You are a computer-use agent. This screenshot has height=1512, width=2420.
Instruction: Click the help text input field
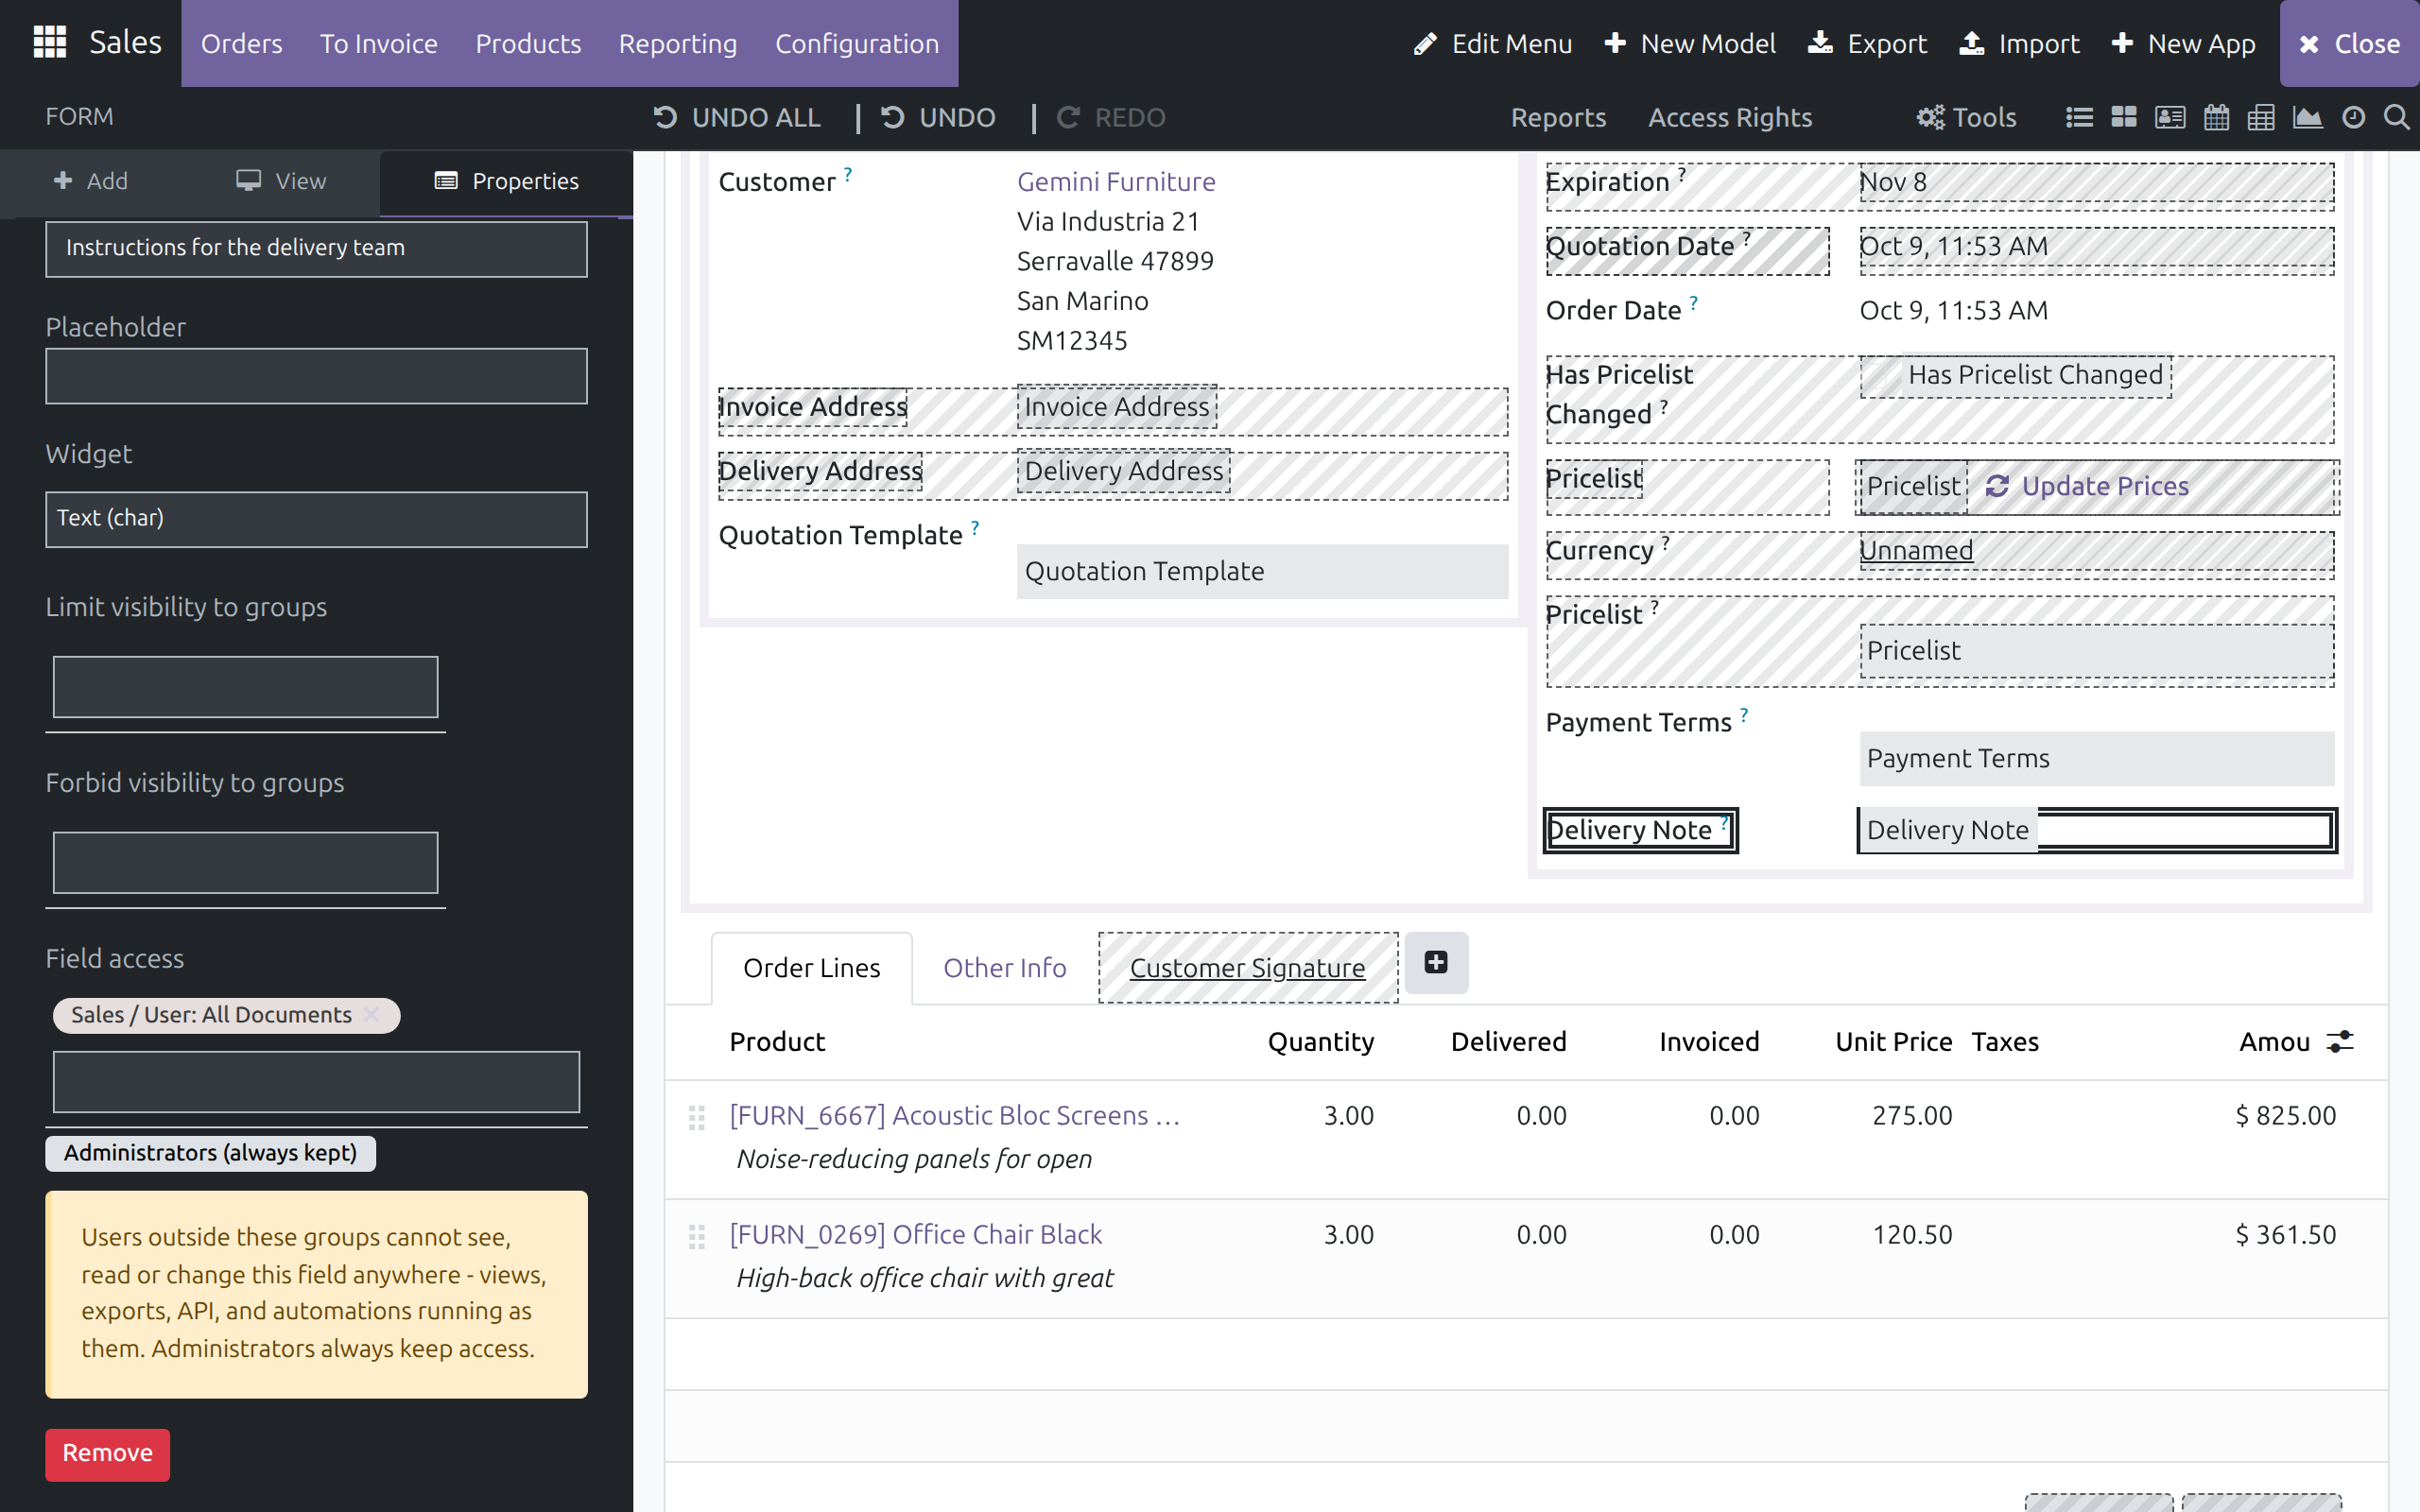coord(316,248)
